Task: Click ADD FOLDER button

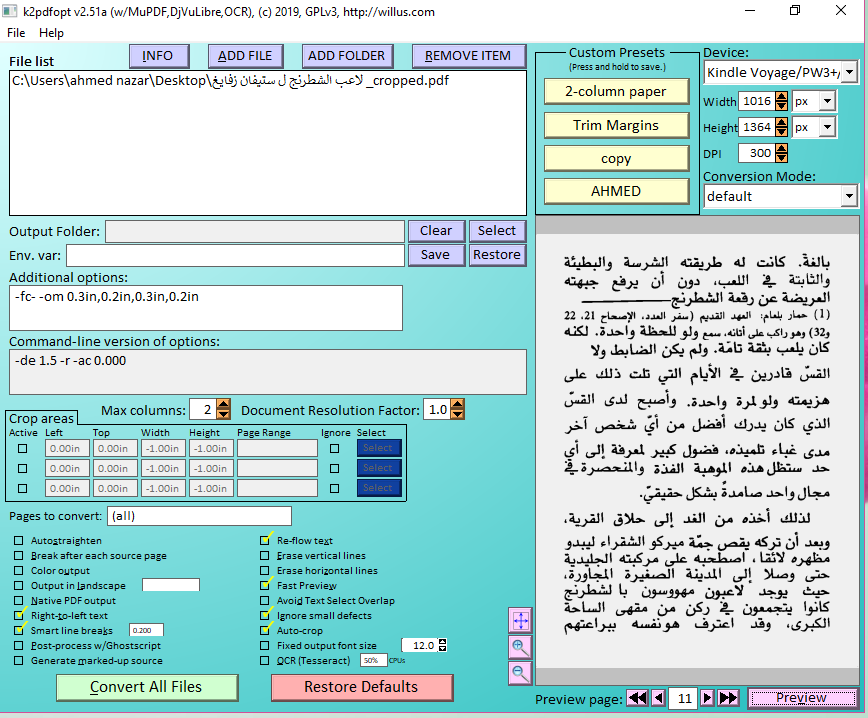Action: [347, 56]
